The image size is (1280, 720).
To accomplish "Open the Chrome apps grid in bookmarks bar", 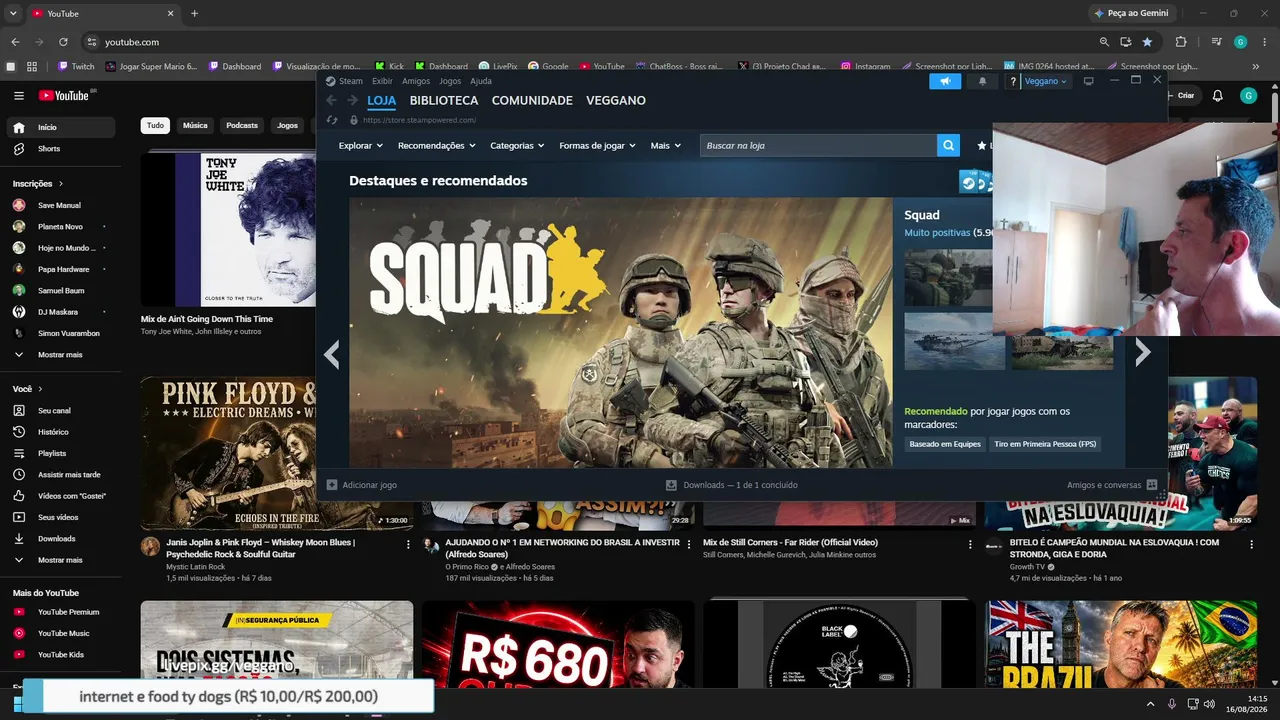I will (x=32, y=67).
